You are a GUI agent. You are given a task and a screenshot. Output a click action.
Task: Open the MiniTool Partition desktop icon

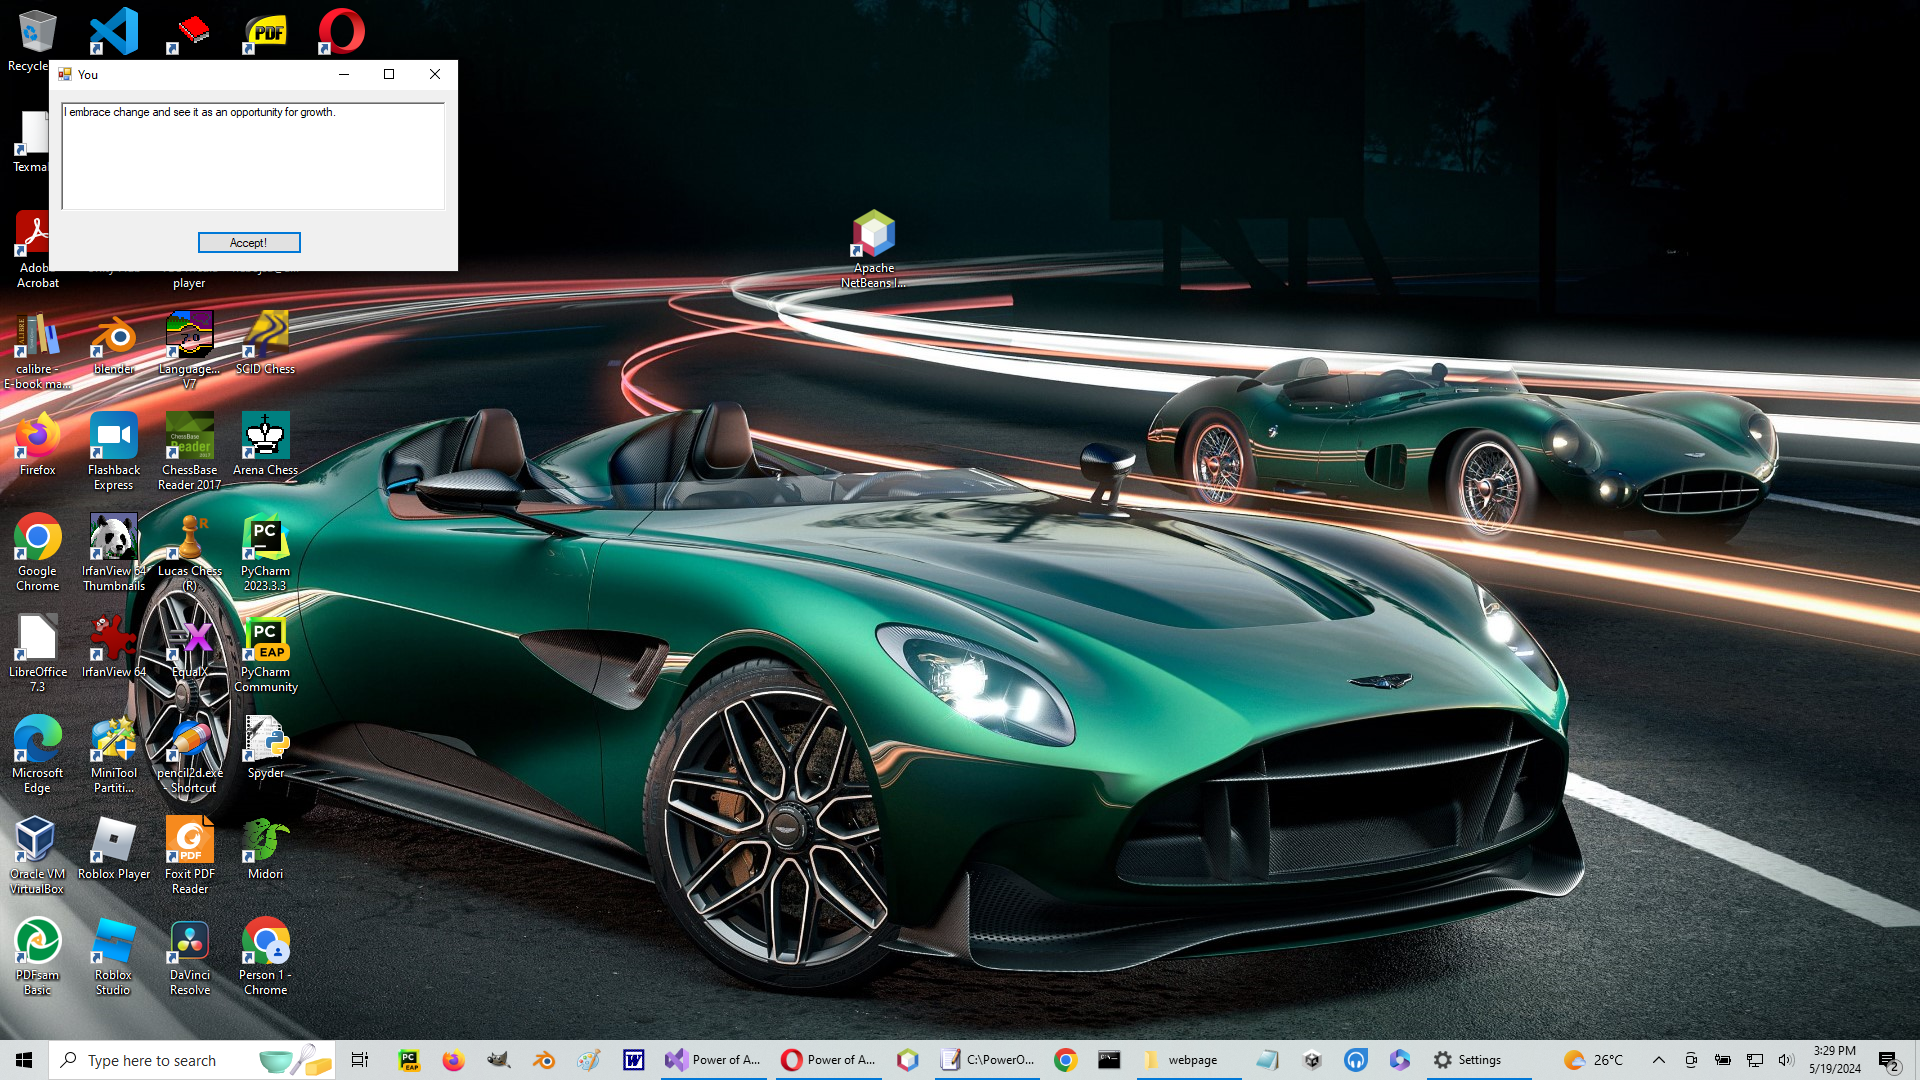click(x=114, y=754)
